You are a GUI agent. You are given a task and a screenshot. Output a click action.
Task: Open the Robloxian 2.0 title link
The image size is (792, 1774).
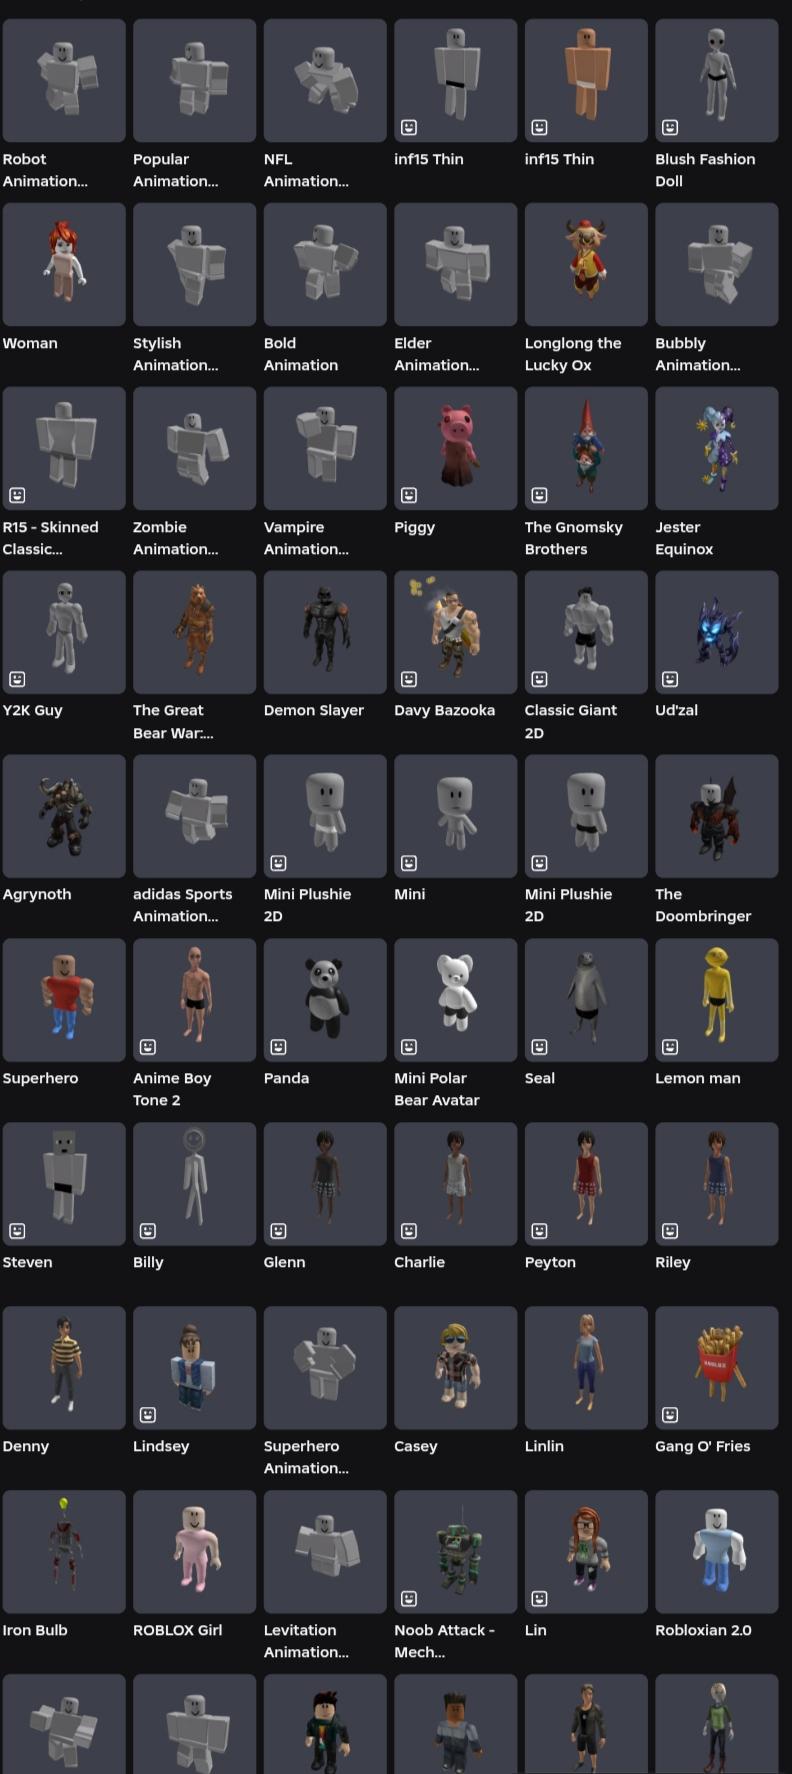pos(703,1630)
